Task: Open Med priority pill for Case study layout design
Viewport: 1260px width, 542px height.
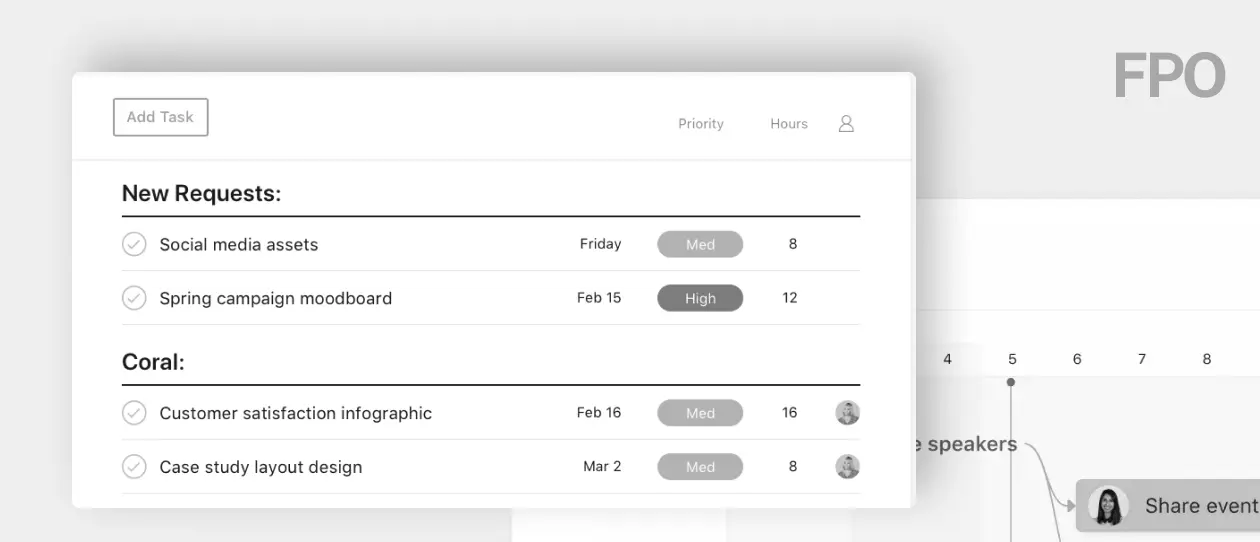Action: (x=700, y=467)
